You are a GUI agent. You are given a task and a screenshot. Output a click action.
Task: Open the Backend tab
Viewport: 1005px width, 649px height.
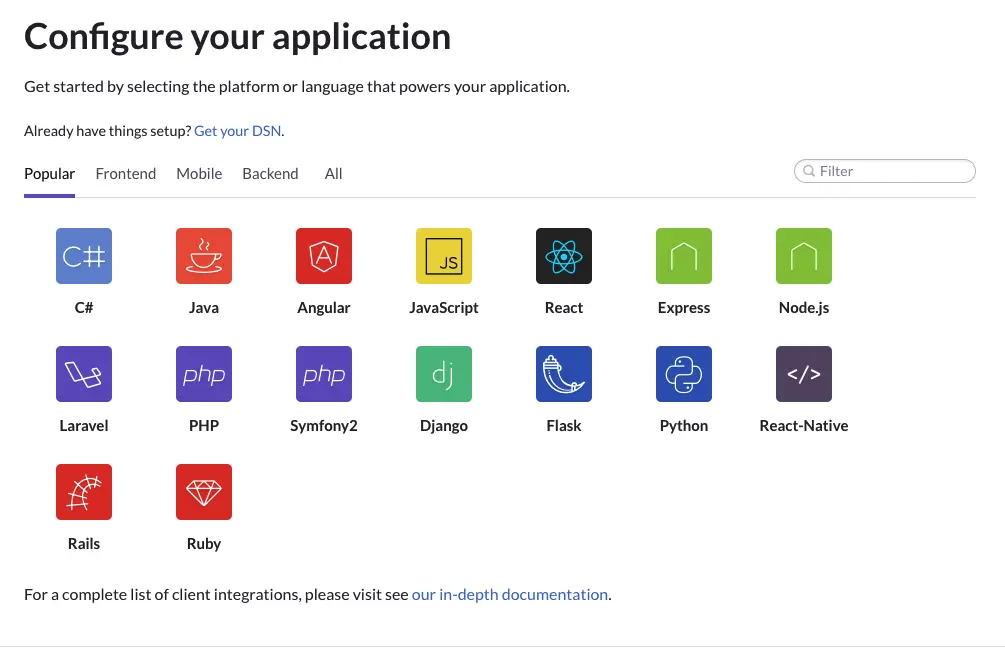(x=270, y=174)
